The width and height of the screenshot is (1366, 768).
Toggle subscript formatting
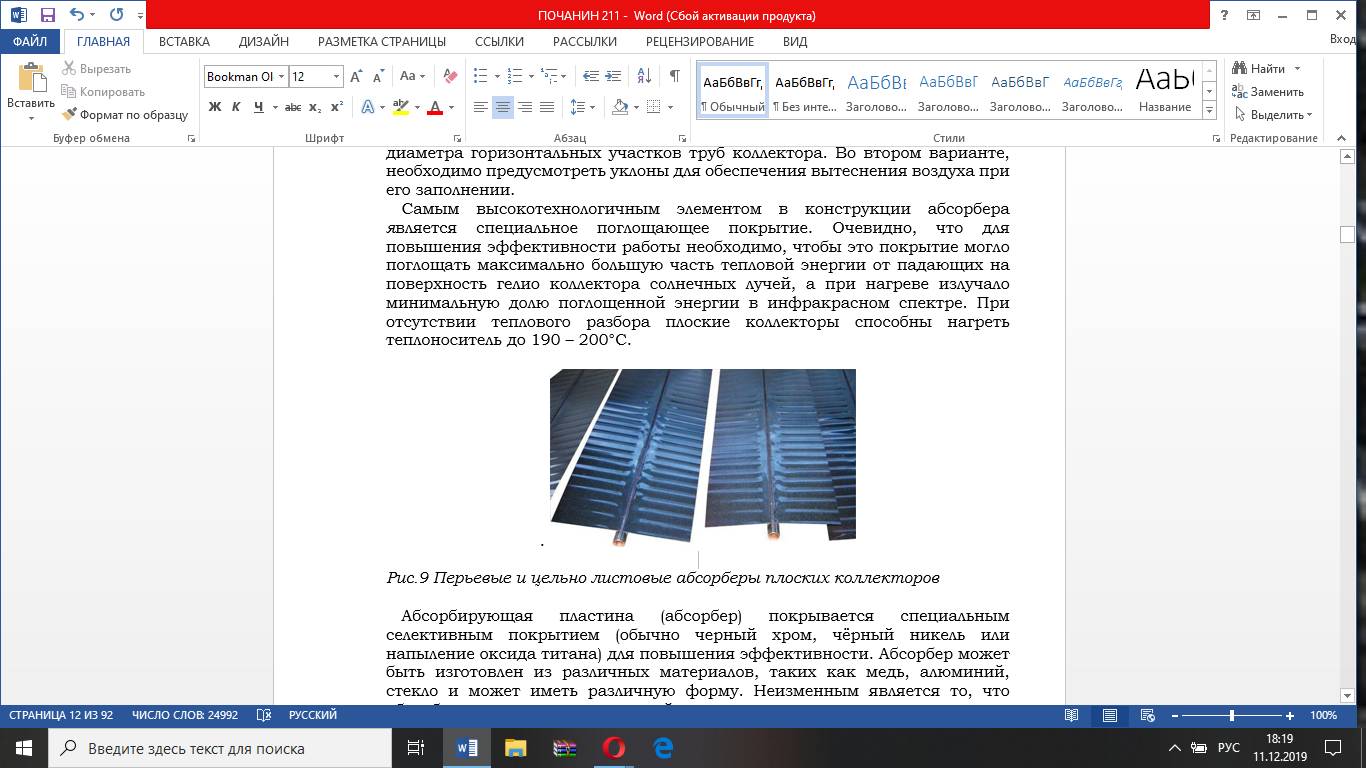point(315,107)
